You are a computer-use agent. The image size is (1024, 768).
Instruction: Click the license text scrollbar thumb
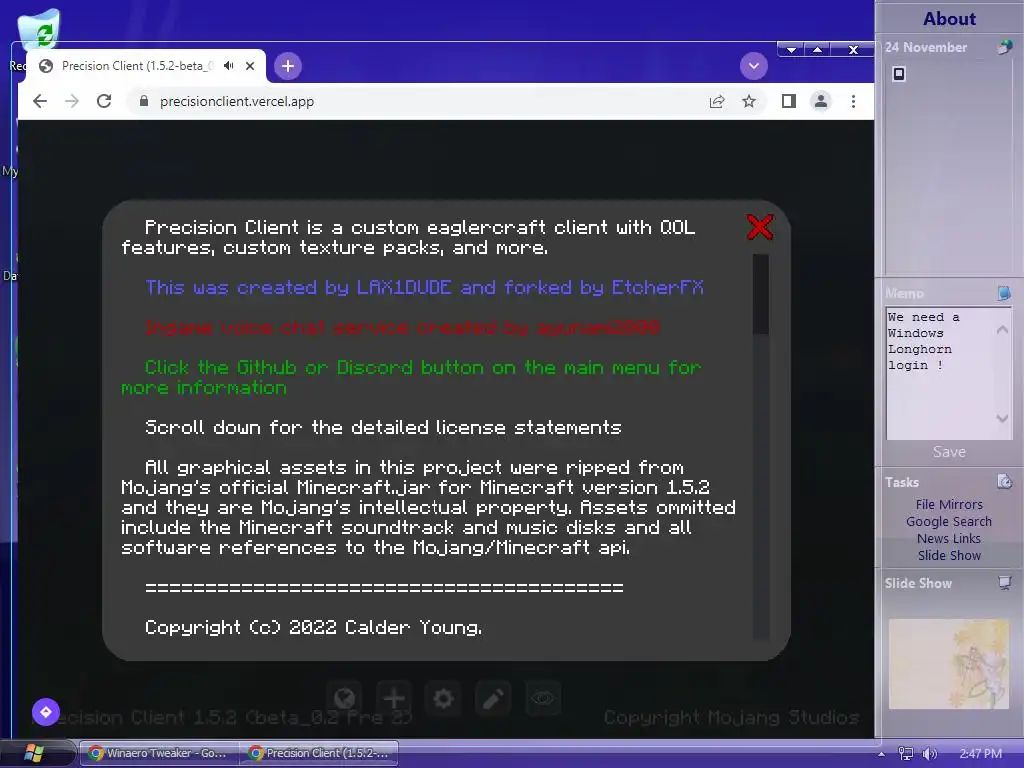pyautogui.click(x=760, y=293)
